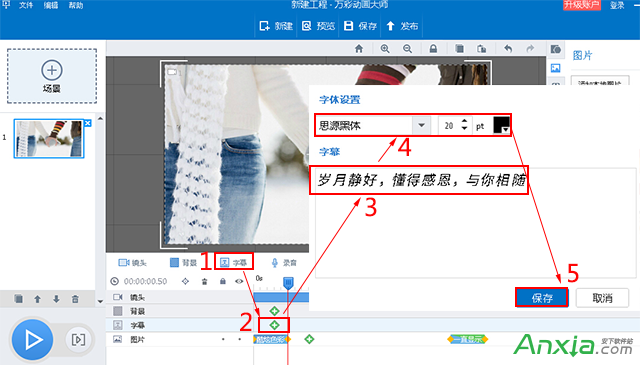Viewport: 640px width, 365px height.
Task: Click the 一直显示 animation block on 图片 track
Action: 468,339
